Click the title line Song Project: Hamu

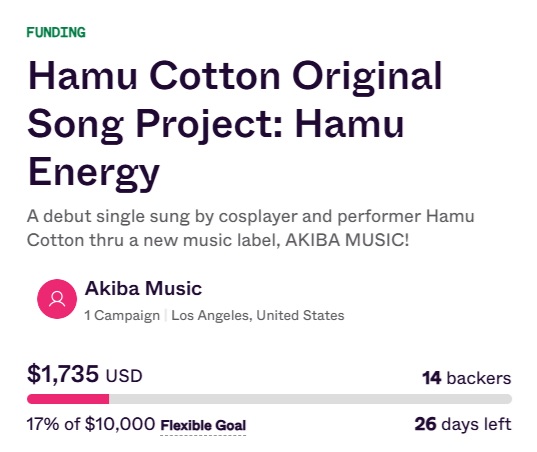[216, 124]
